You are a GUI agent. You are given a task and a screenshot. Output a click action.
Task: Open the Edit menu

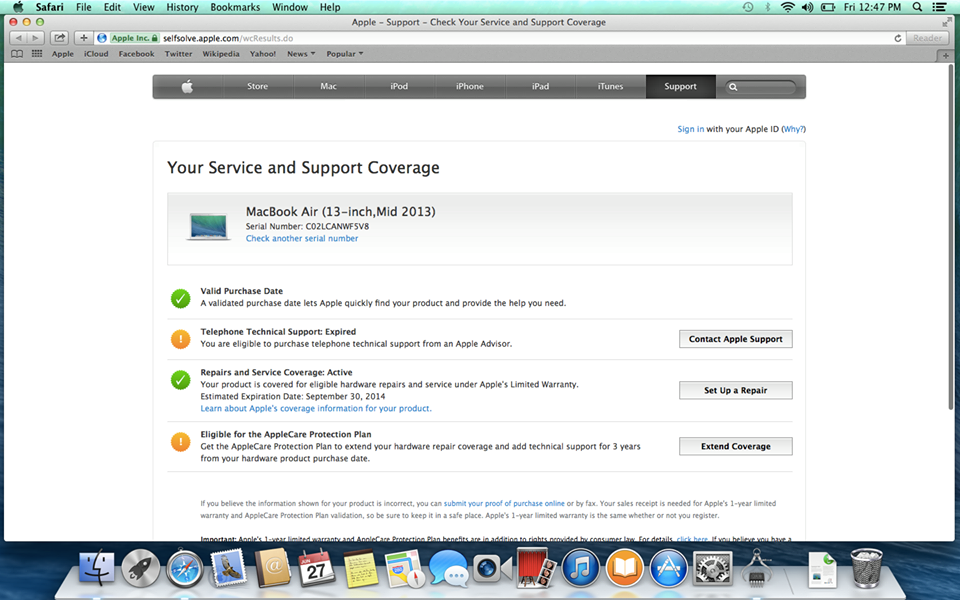pyautogui.click(x=112, y=7)
